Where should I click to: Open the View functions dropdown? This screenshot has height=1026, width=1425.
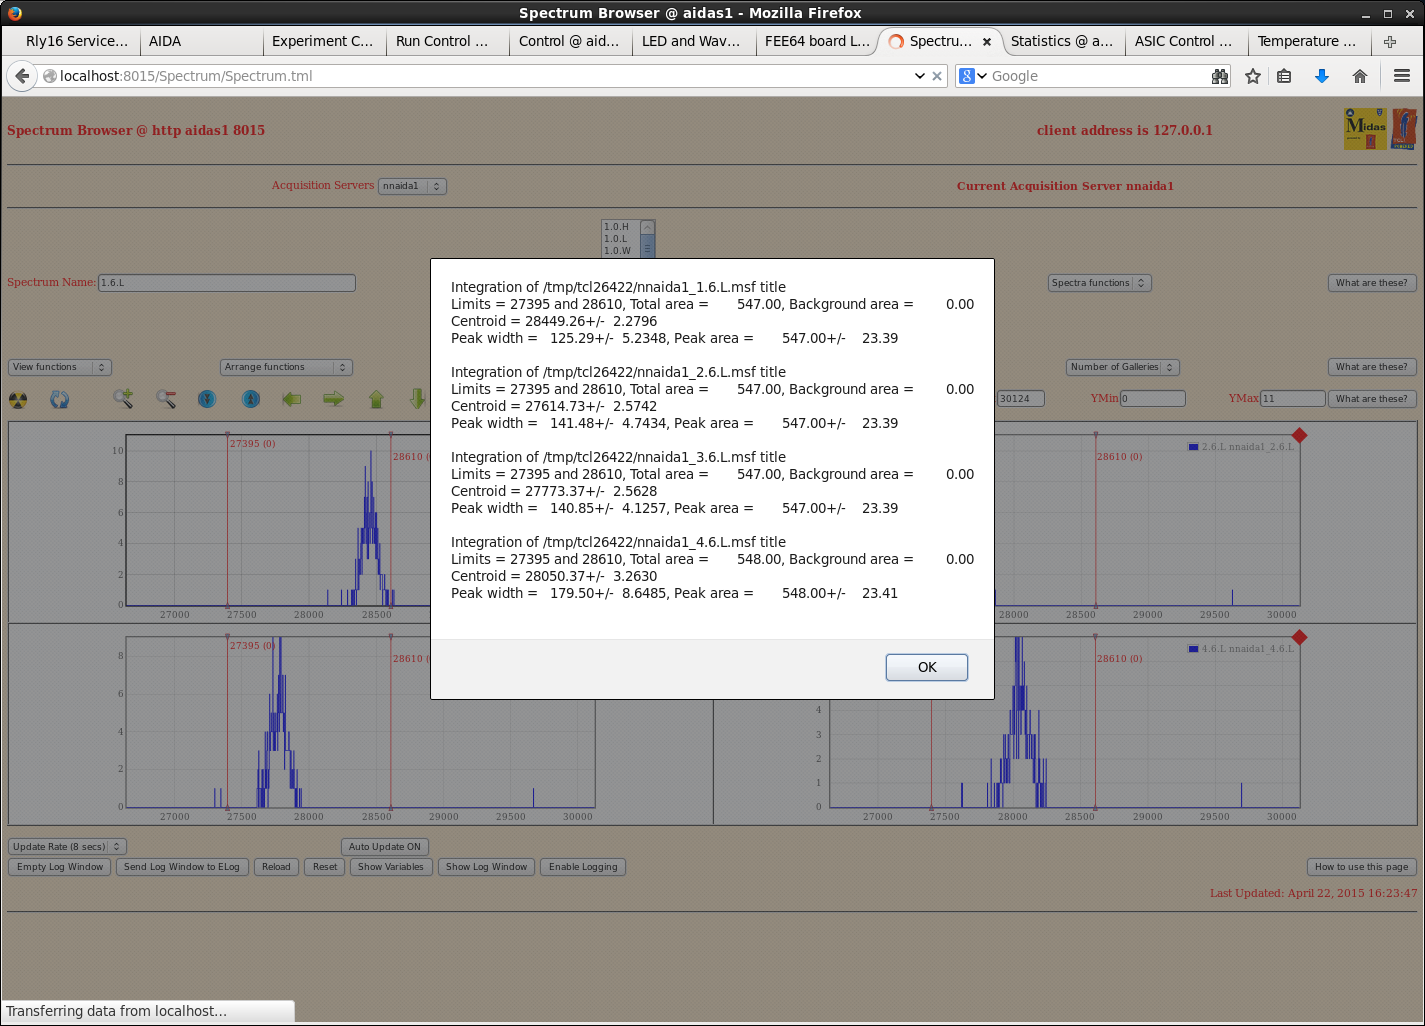pos(60,367)
